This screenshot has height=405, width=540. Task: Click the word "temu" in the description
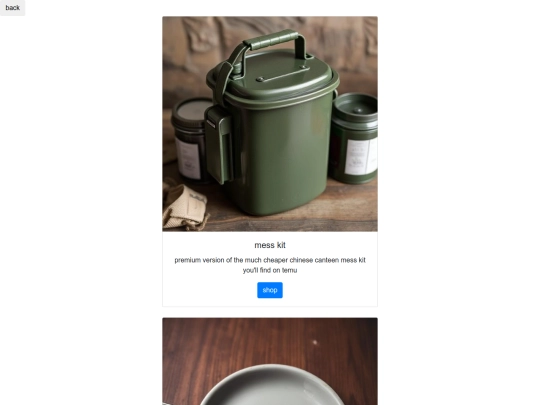tap(289, 270)
